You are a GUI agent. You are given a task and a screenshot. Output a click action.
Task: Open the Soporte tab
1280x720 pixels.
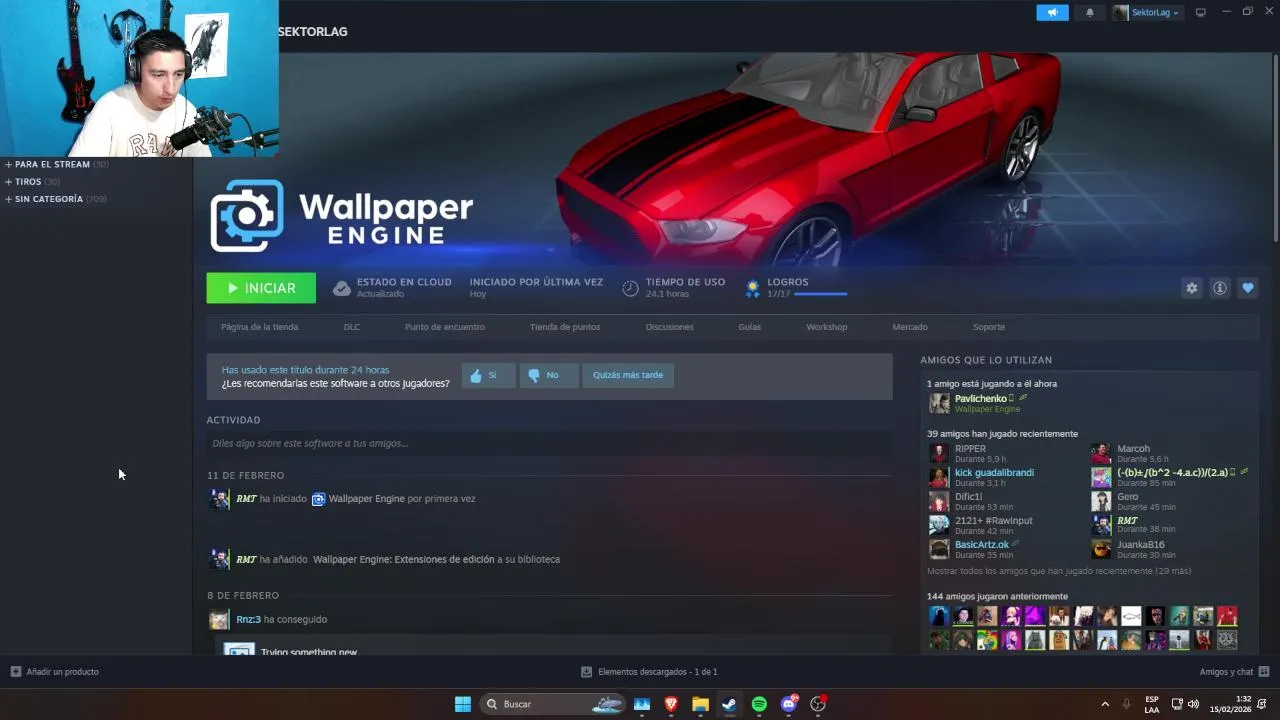point(989,327)
